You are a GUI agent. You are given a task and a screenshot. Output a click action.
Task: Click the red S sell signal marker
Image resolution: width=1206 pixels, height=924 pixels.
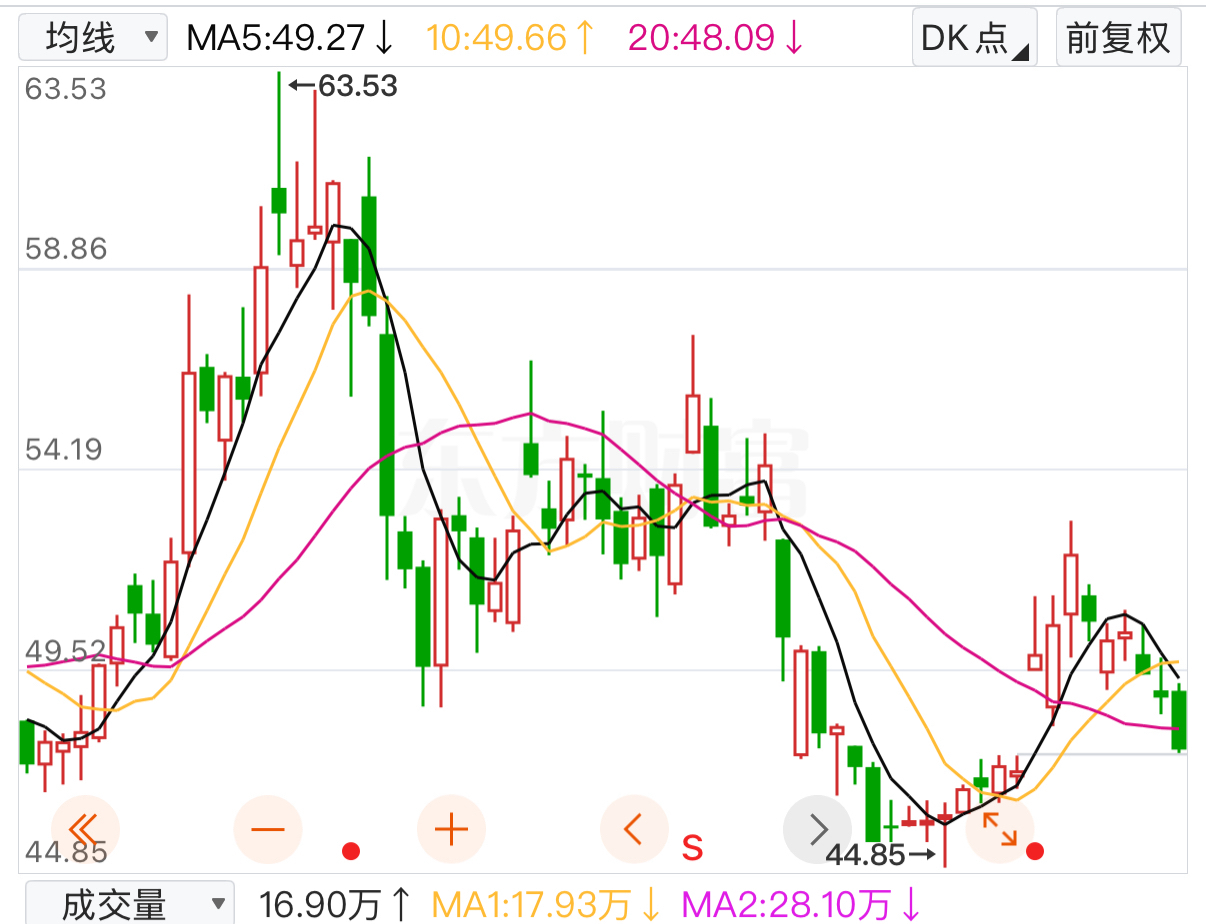[692, 848]
